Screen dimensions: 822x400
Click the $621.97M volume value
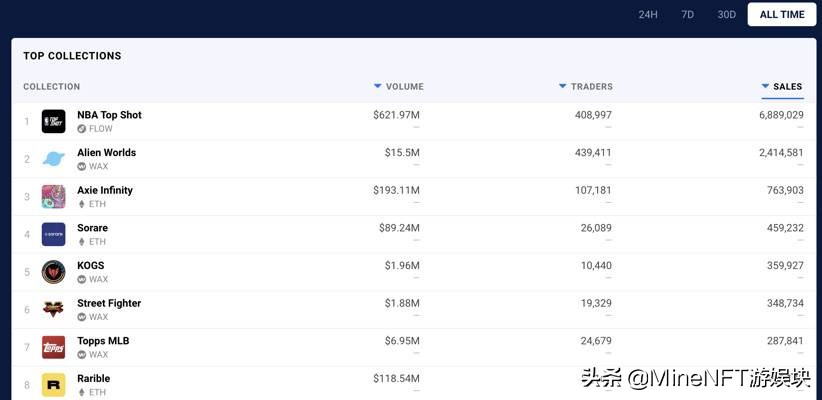(396, 115)
